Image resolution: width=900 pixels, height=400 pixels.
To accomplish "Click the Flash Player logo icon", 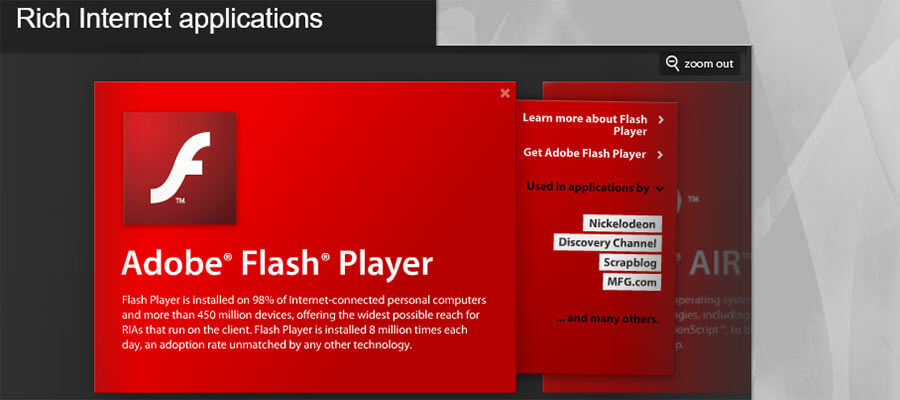I will (x=180, y=168).
